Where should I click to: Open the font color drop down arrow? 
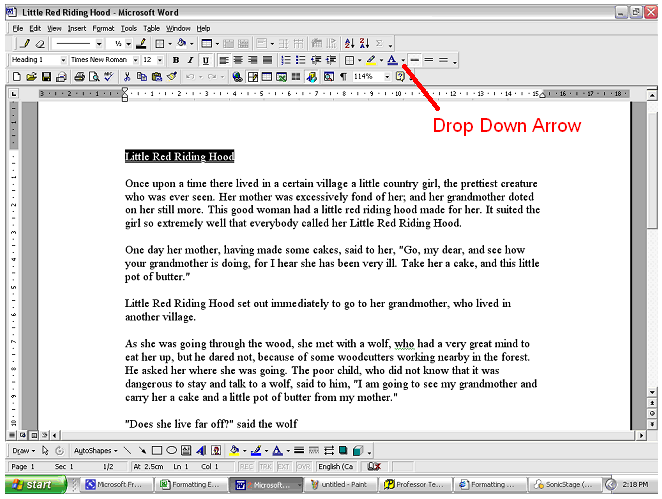pyautogui.click(x=403, y=61)
